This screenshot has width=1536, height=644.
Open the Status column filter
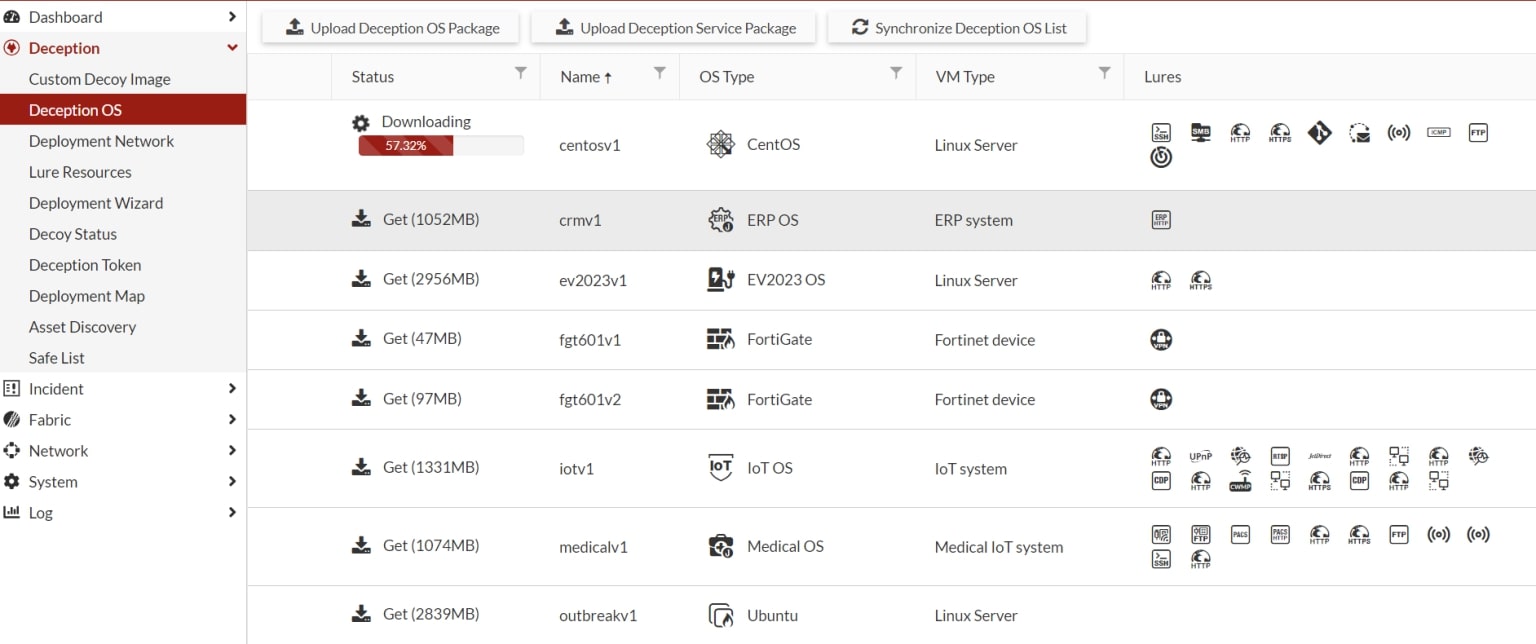click(520, 73)
